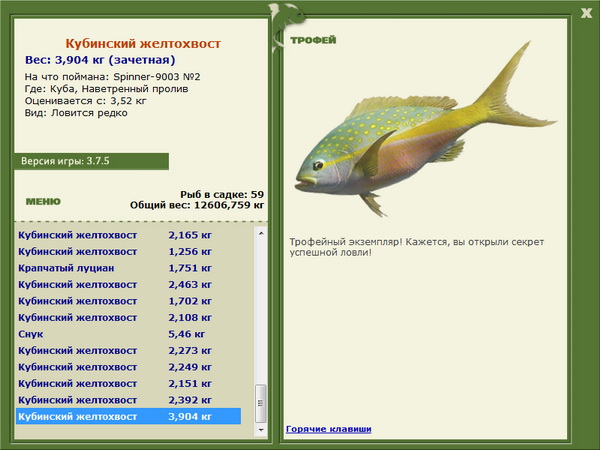
Task: Select the 2,108 кг yellowtail row
Action: point(128,317)
